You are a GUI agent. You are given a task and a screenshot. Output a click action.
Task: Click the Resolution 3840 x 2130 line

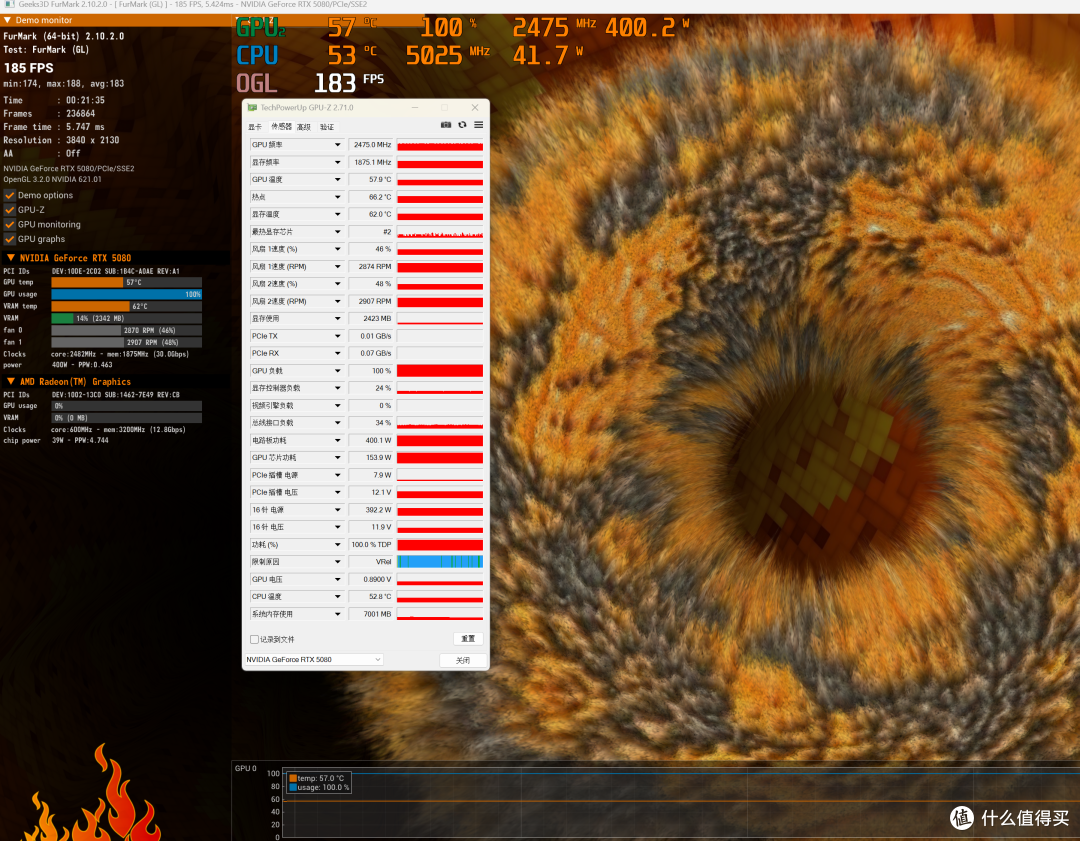[x=61, y=140]
